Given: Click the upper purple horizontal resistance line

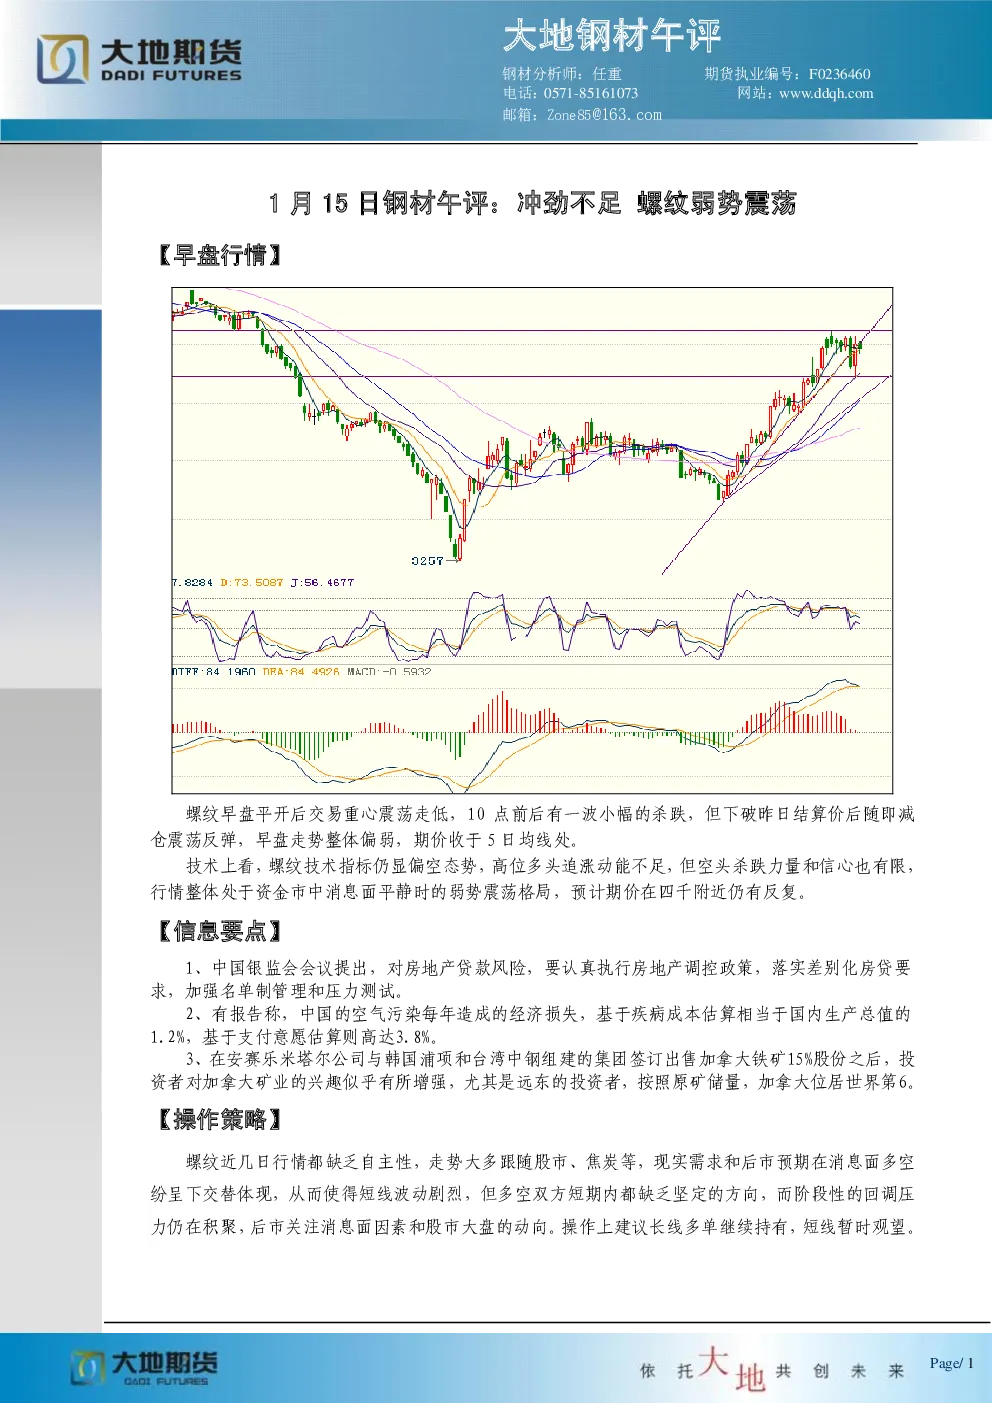Looking at the screenshot, I should 532,330.
